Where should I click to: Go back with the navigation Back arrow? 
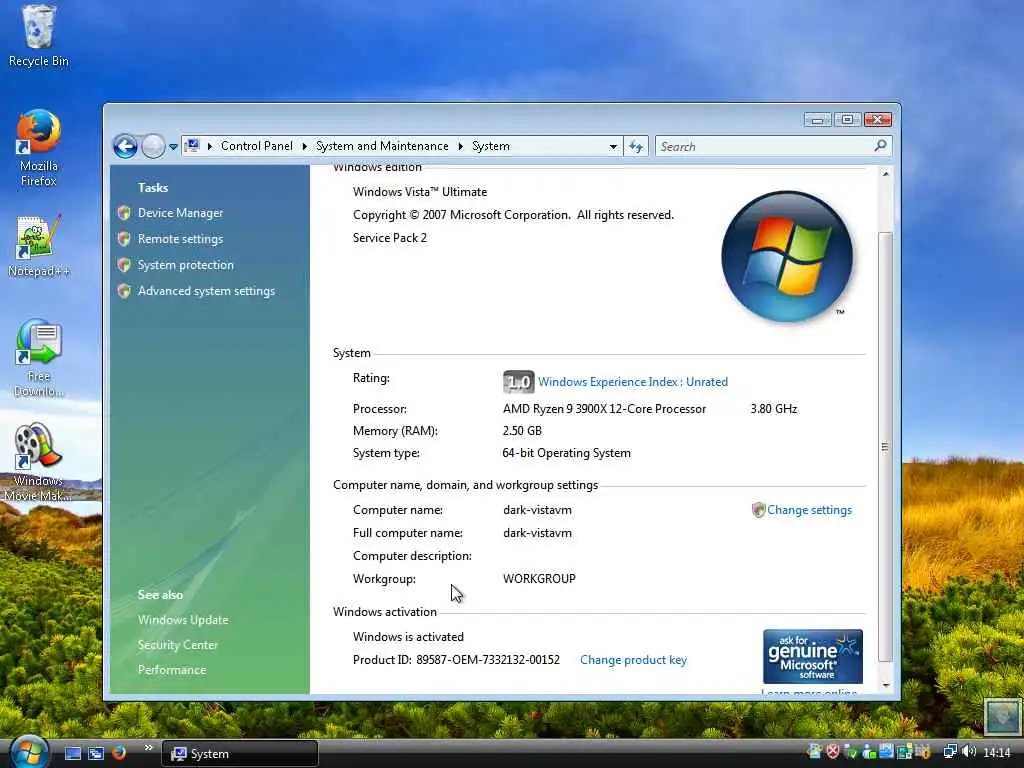pos(125,146)
